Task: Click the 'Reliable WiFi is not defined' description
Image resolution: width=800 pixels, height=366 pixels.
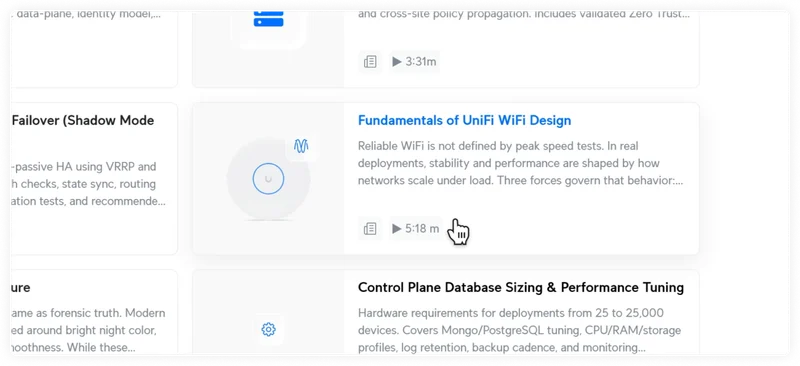Action: point(520,164)
